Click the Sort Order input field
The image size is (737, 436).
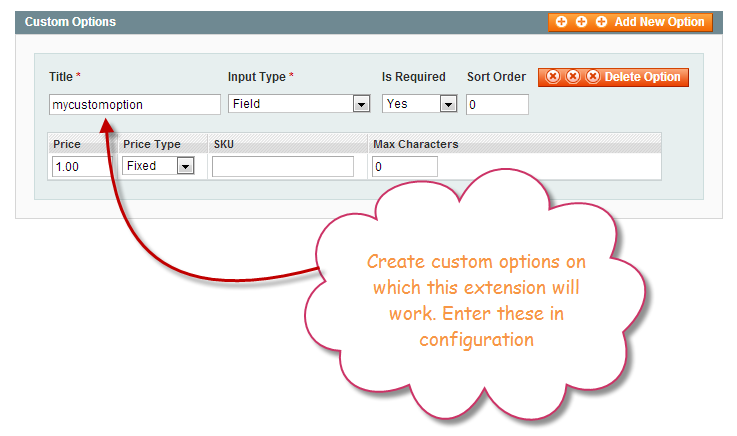point(497,104)
